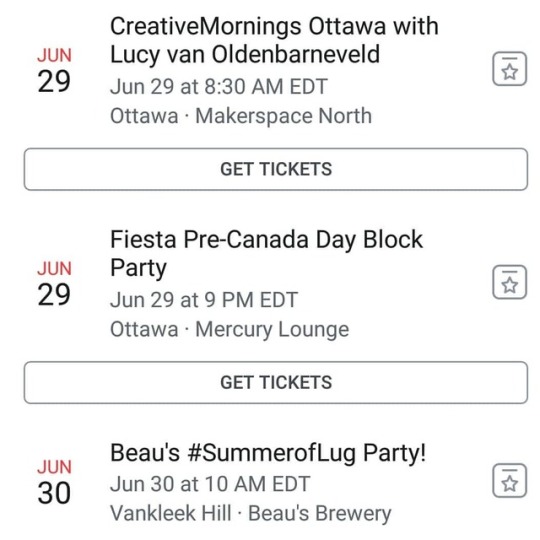Tap the number 29 beside Fiesta event
This screenshot has height=540, width=540.
(54, 295)
